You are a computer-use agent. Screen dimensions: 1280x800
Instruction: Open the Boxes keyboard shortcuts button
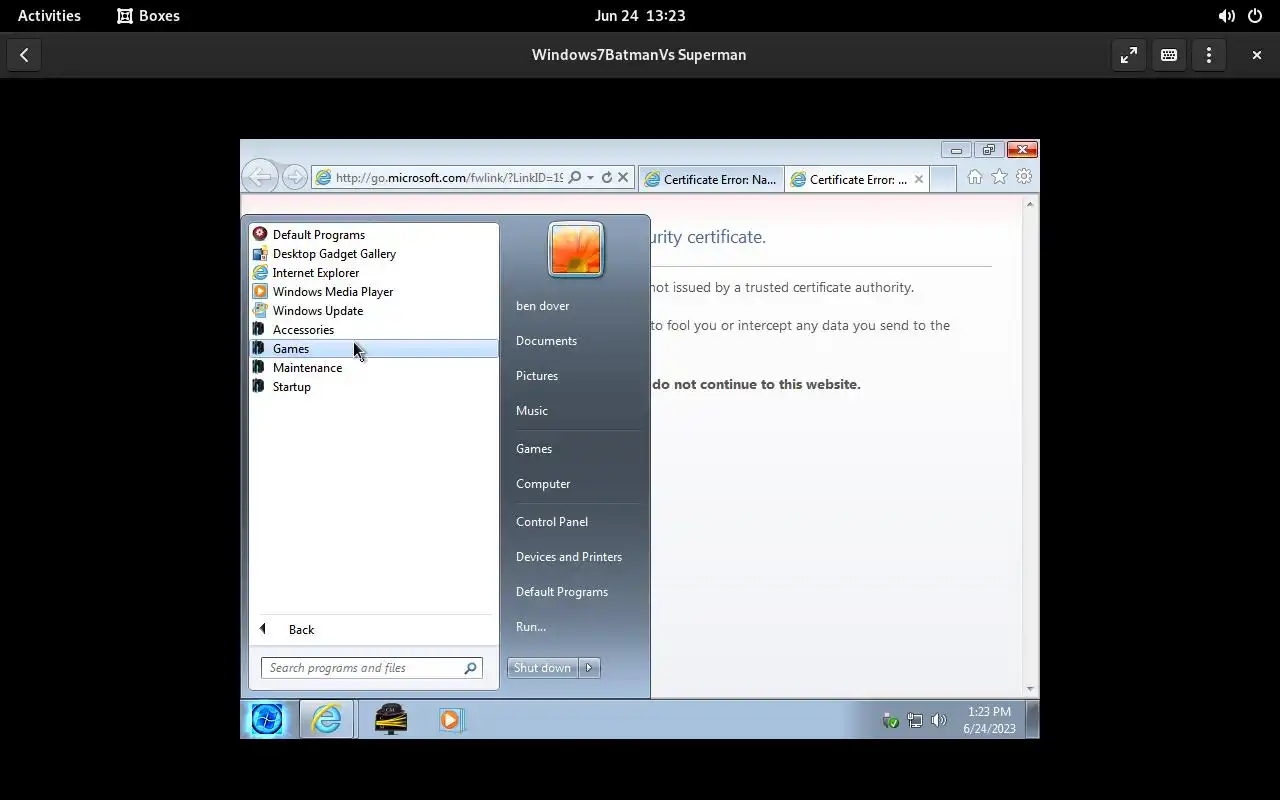tap(1169, 55)
